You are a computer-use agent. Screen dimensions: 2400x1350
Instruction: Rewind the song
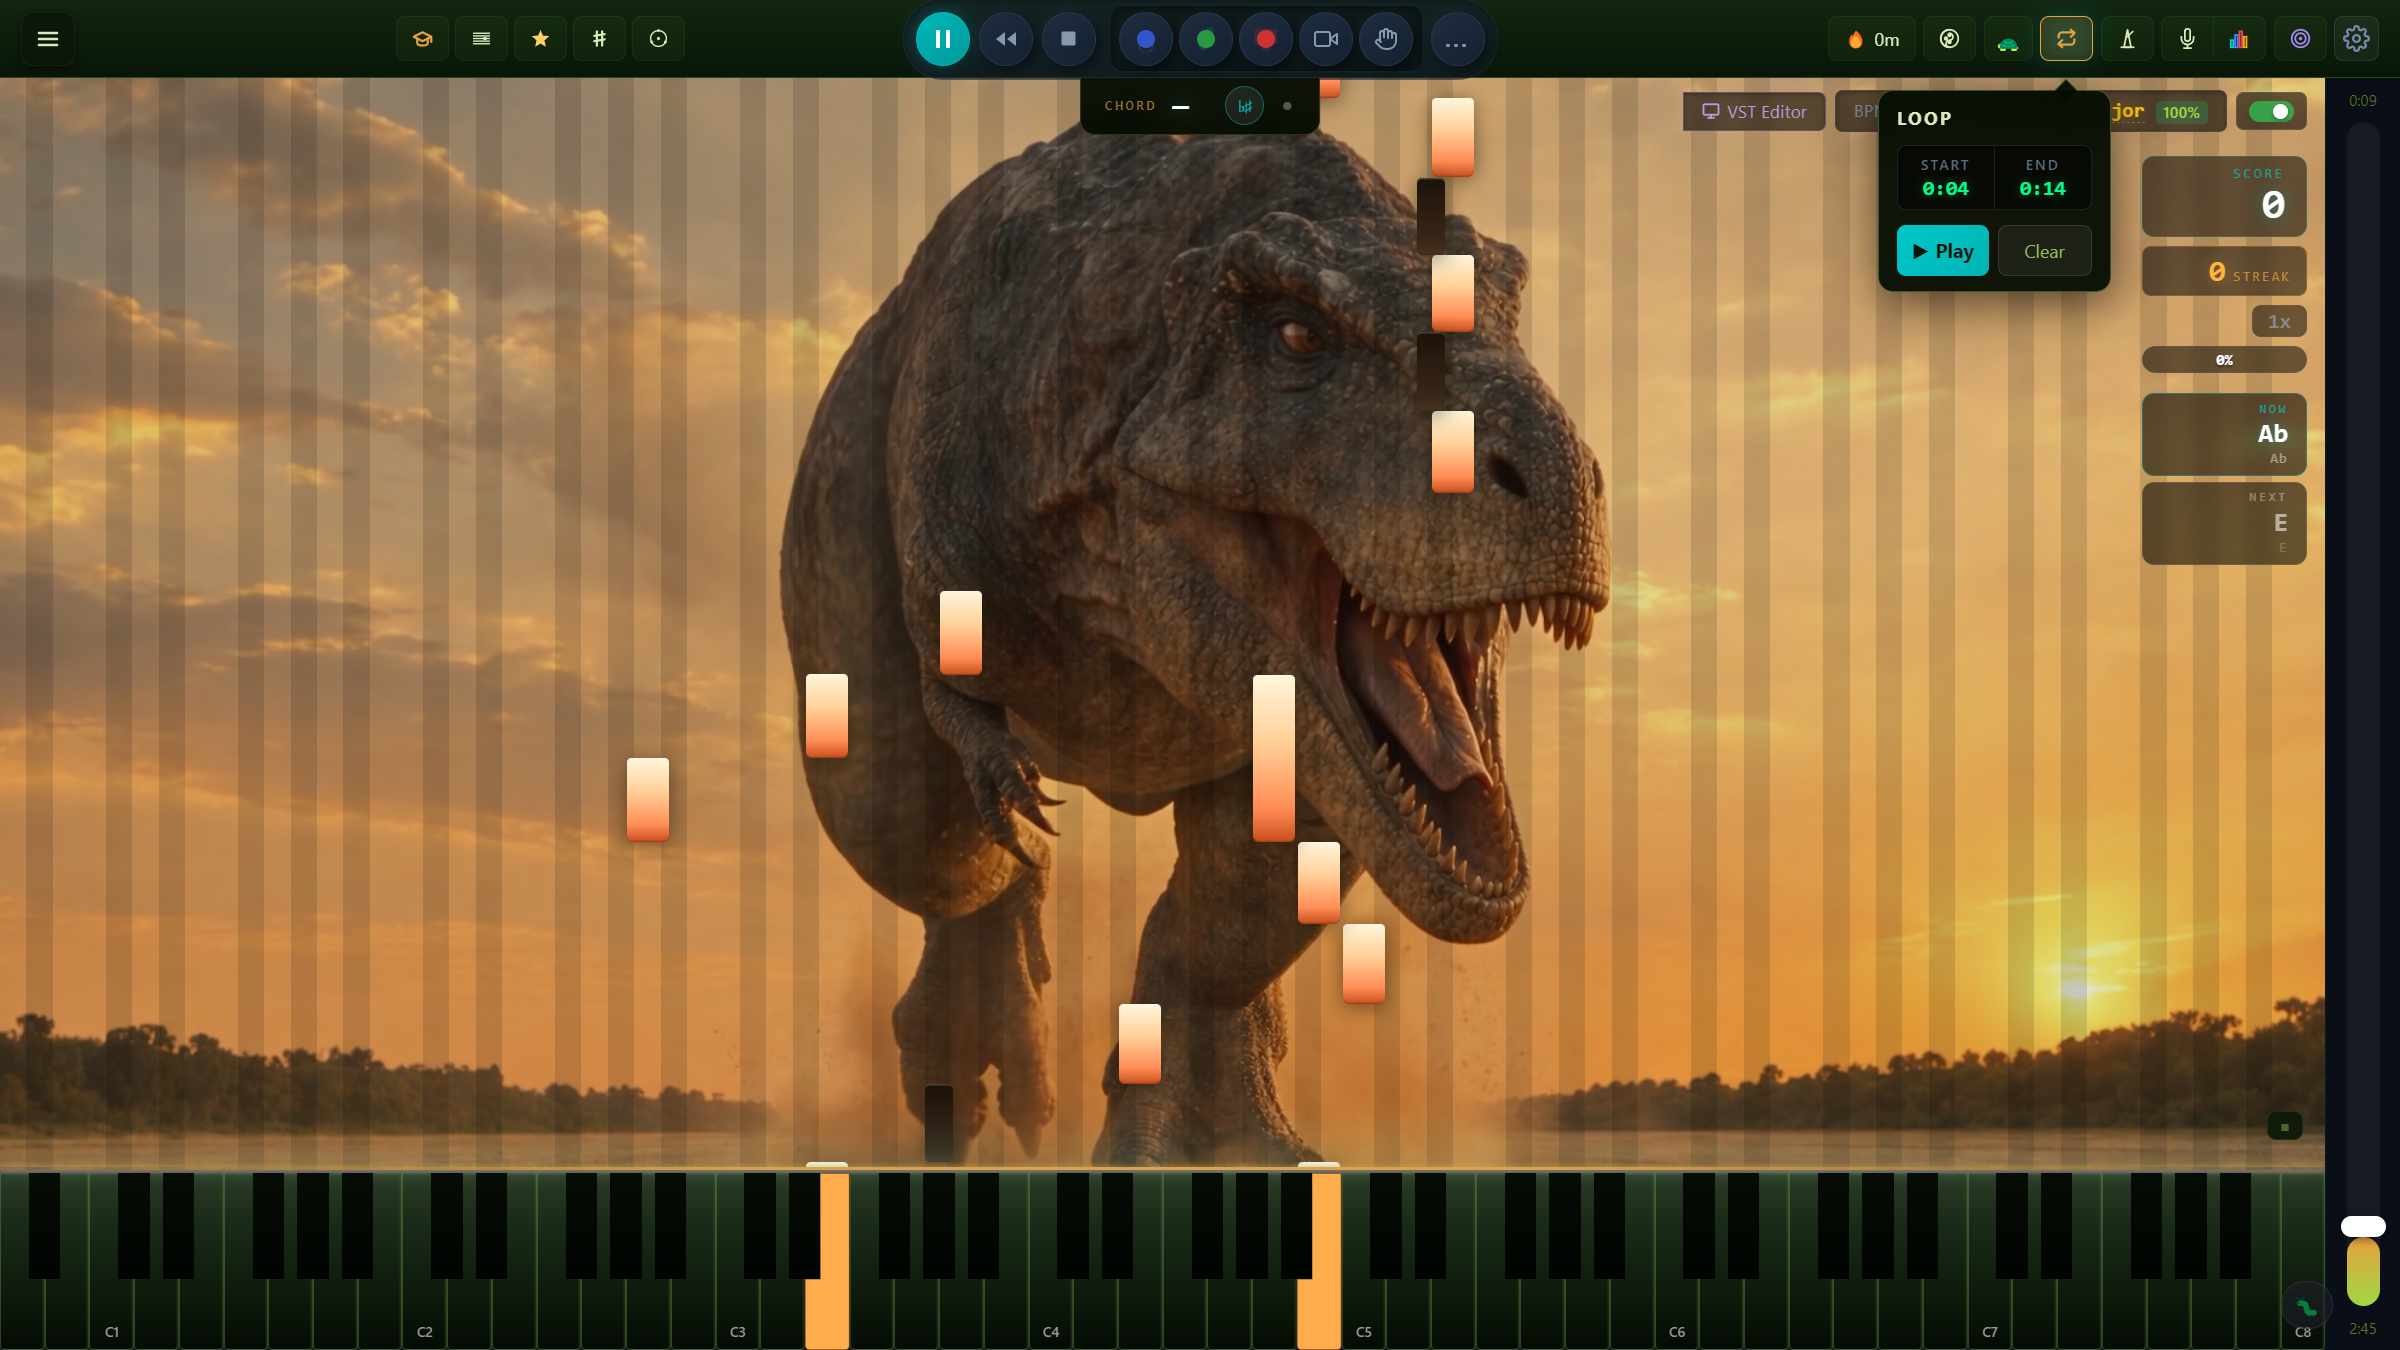(1006, 39)
